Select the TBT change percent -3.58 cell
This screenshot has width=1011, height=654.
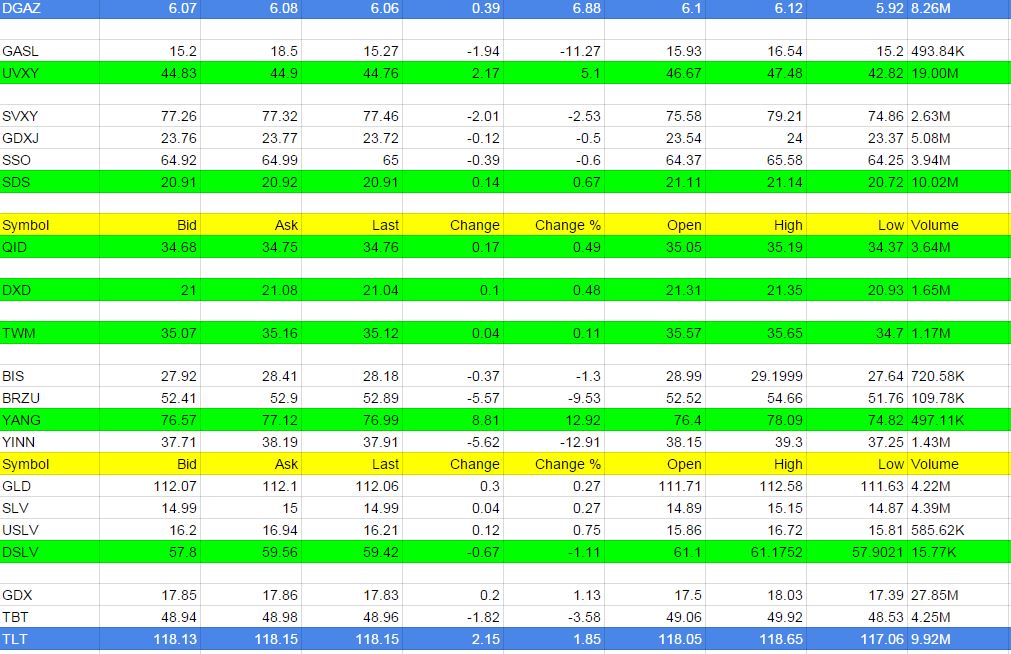pos(554,617)
